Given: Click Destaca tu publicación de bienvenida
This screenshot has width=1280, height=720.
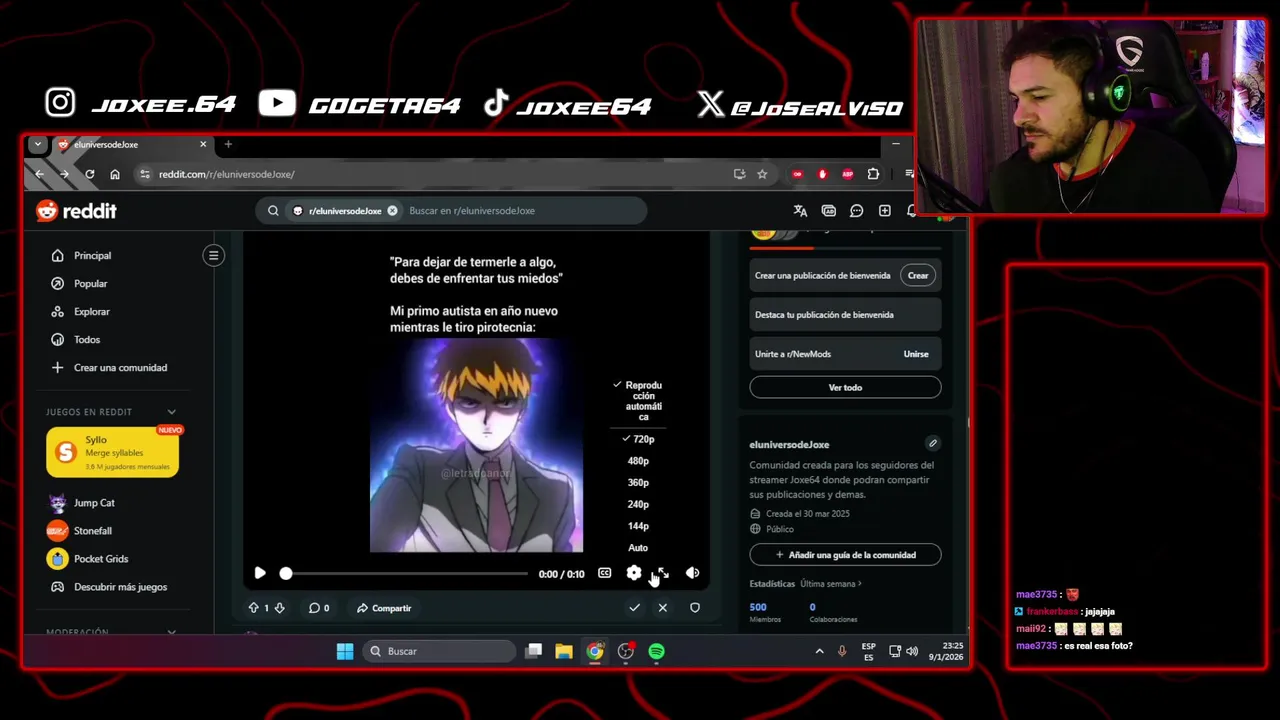Looking at the screenshot, I should click(845, 315).
